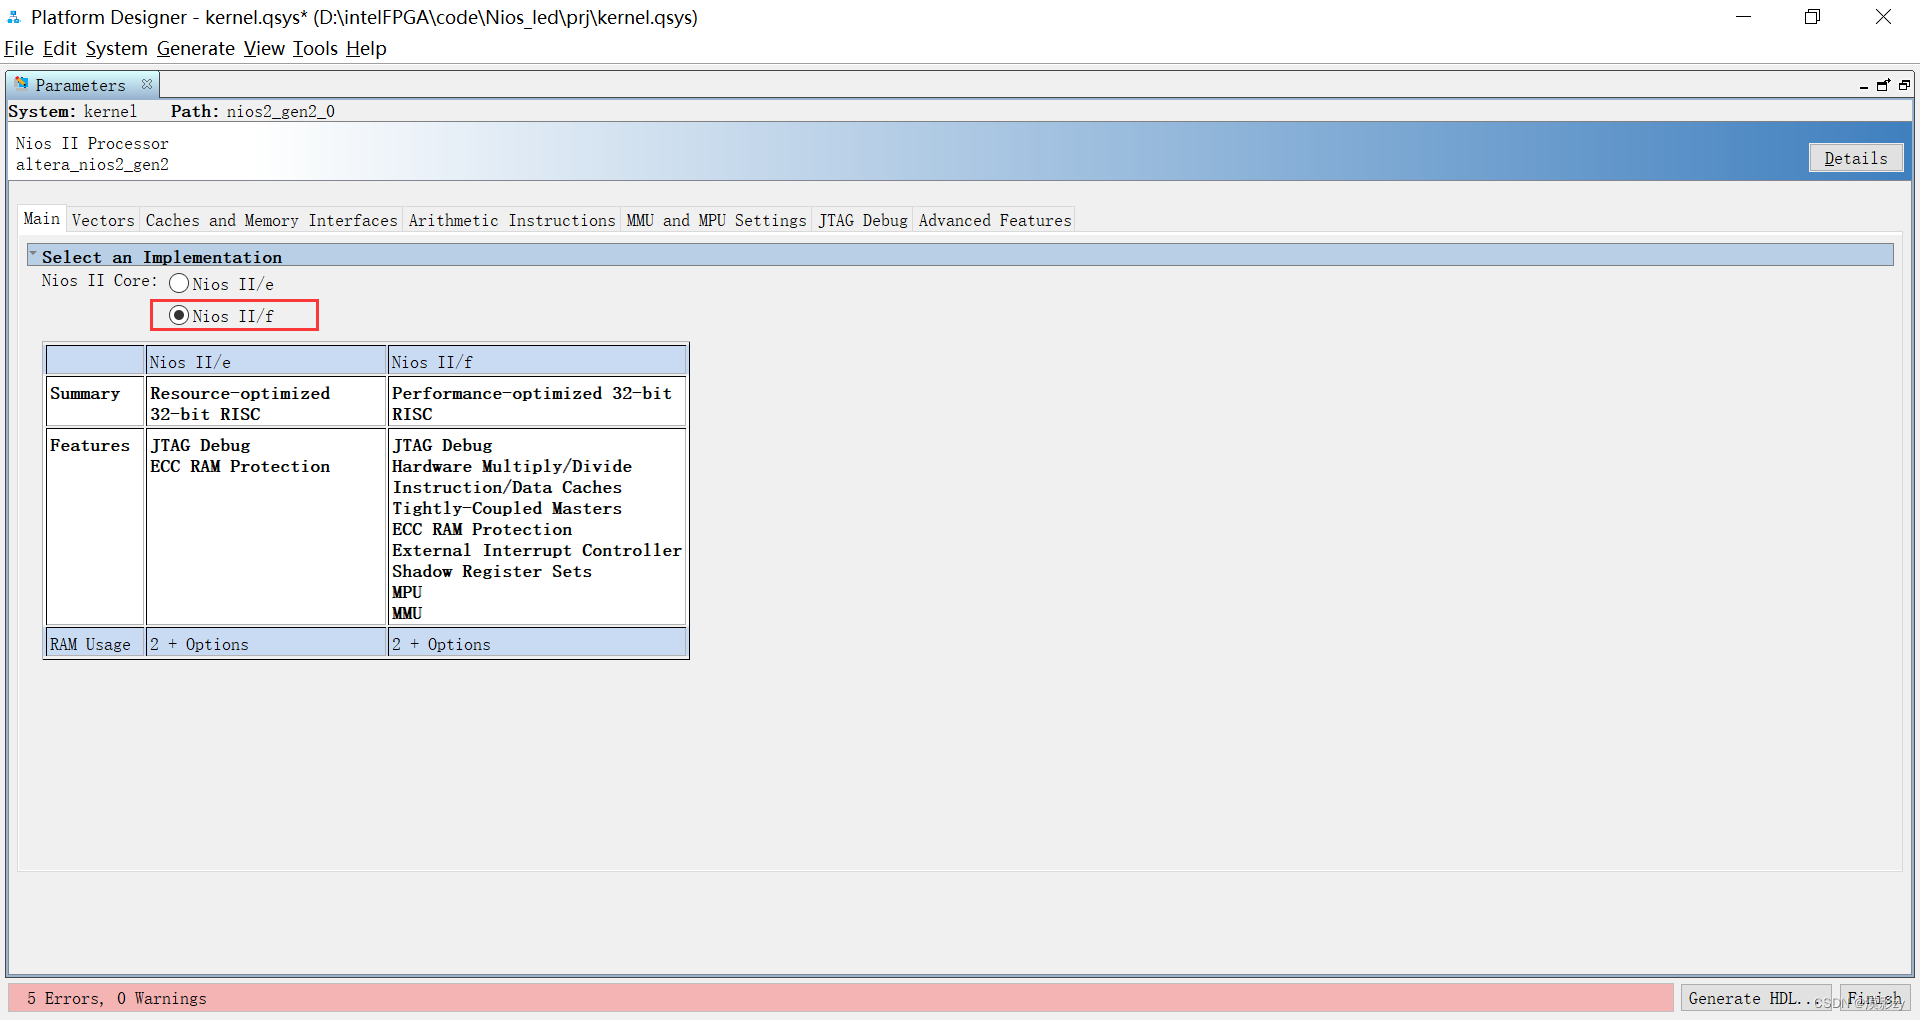Open the Help menu
This screenshot has width=1920, height=1020.
[x=366, y=48]
